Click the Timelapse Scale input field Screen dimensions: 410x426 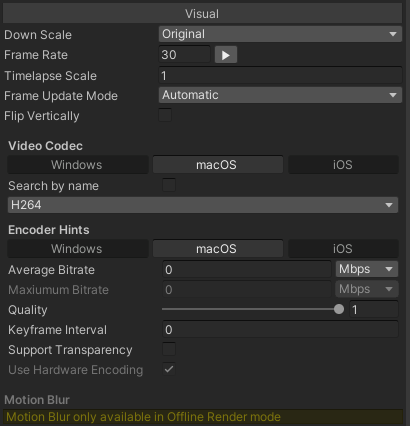(x=280, y=75)
